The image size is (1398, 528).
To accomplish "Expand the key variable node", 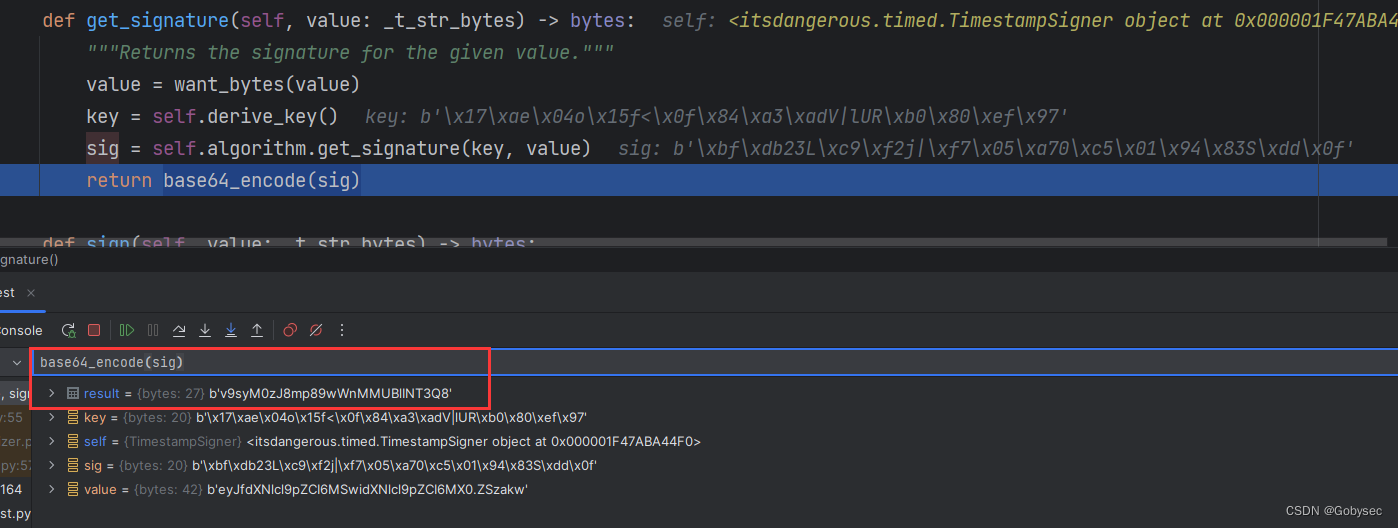I will (x=52, y=417).
